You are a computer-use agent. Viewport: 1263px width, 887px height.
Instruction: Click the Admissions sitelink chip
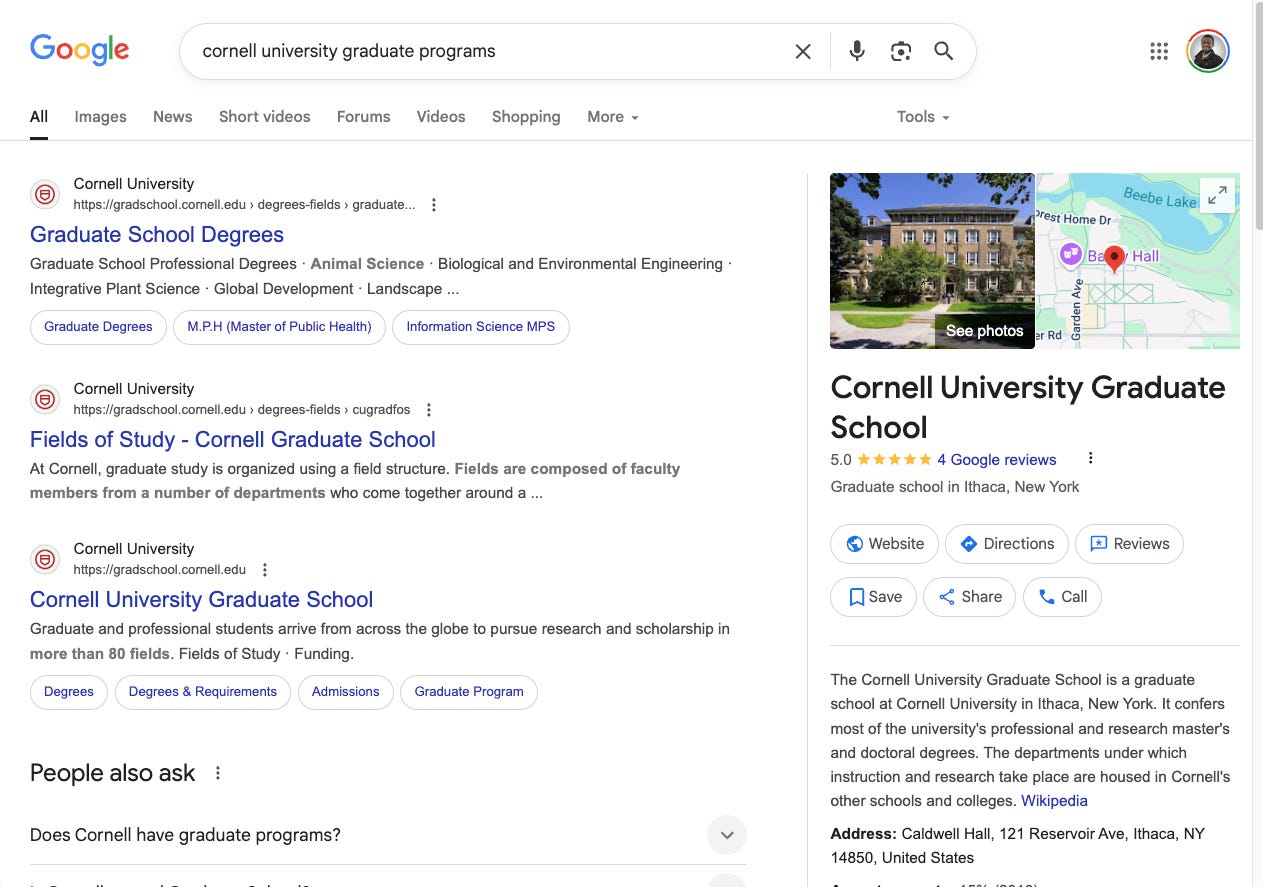click(x=346, y=692)
